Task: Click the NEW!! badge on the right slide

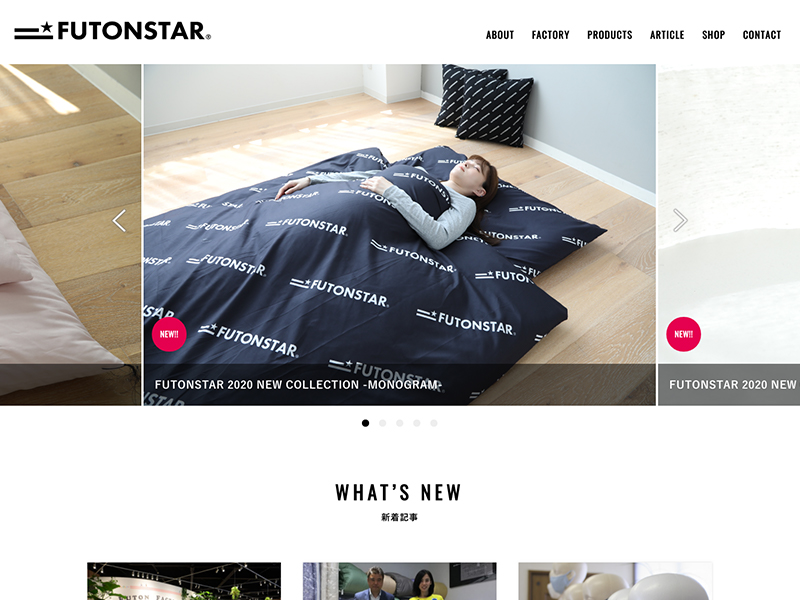Action: coord(684,334)
